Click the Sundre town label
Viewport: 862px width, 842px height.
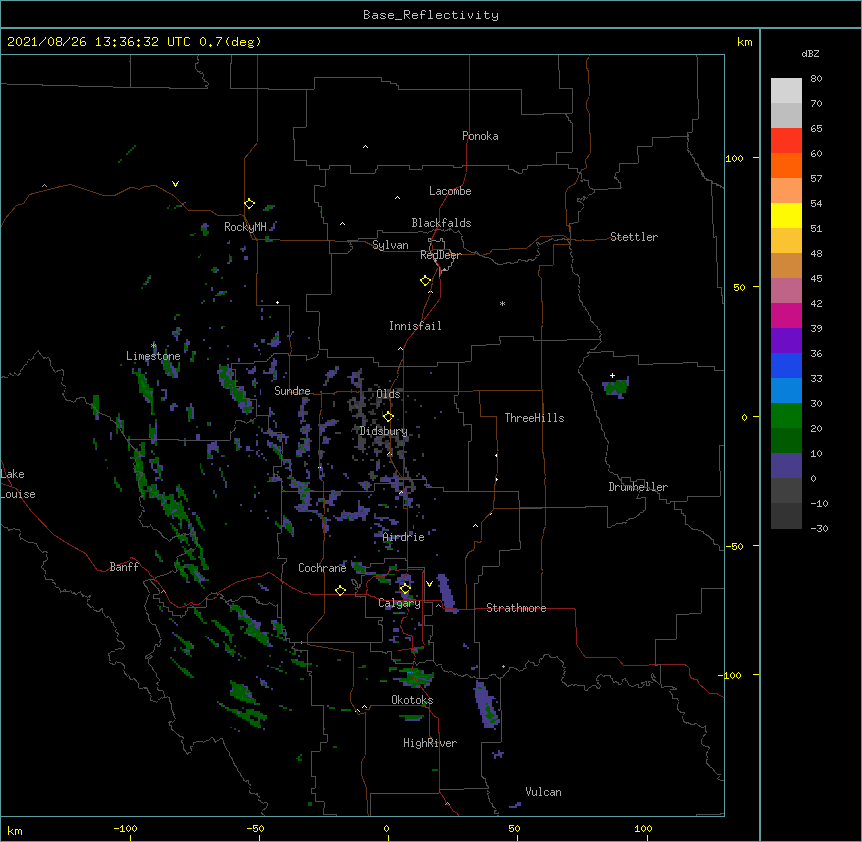coord(292,391)
